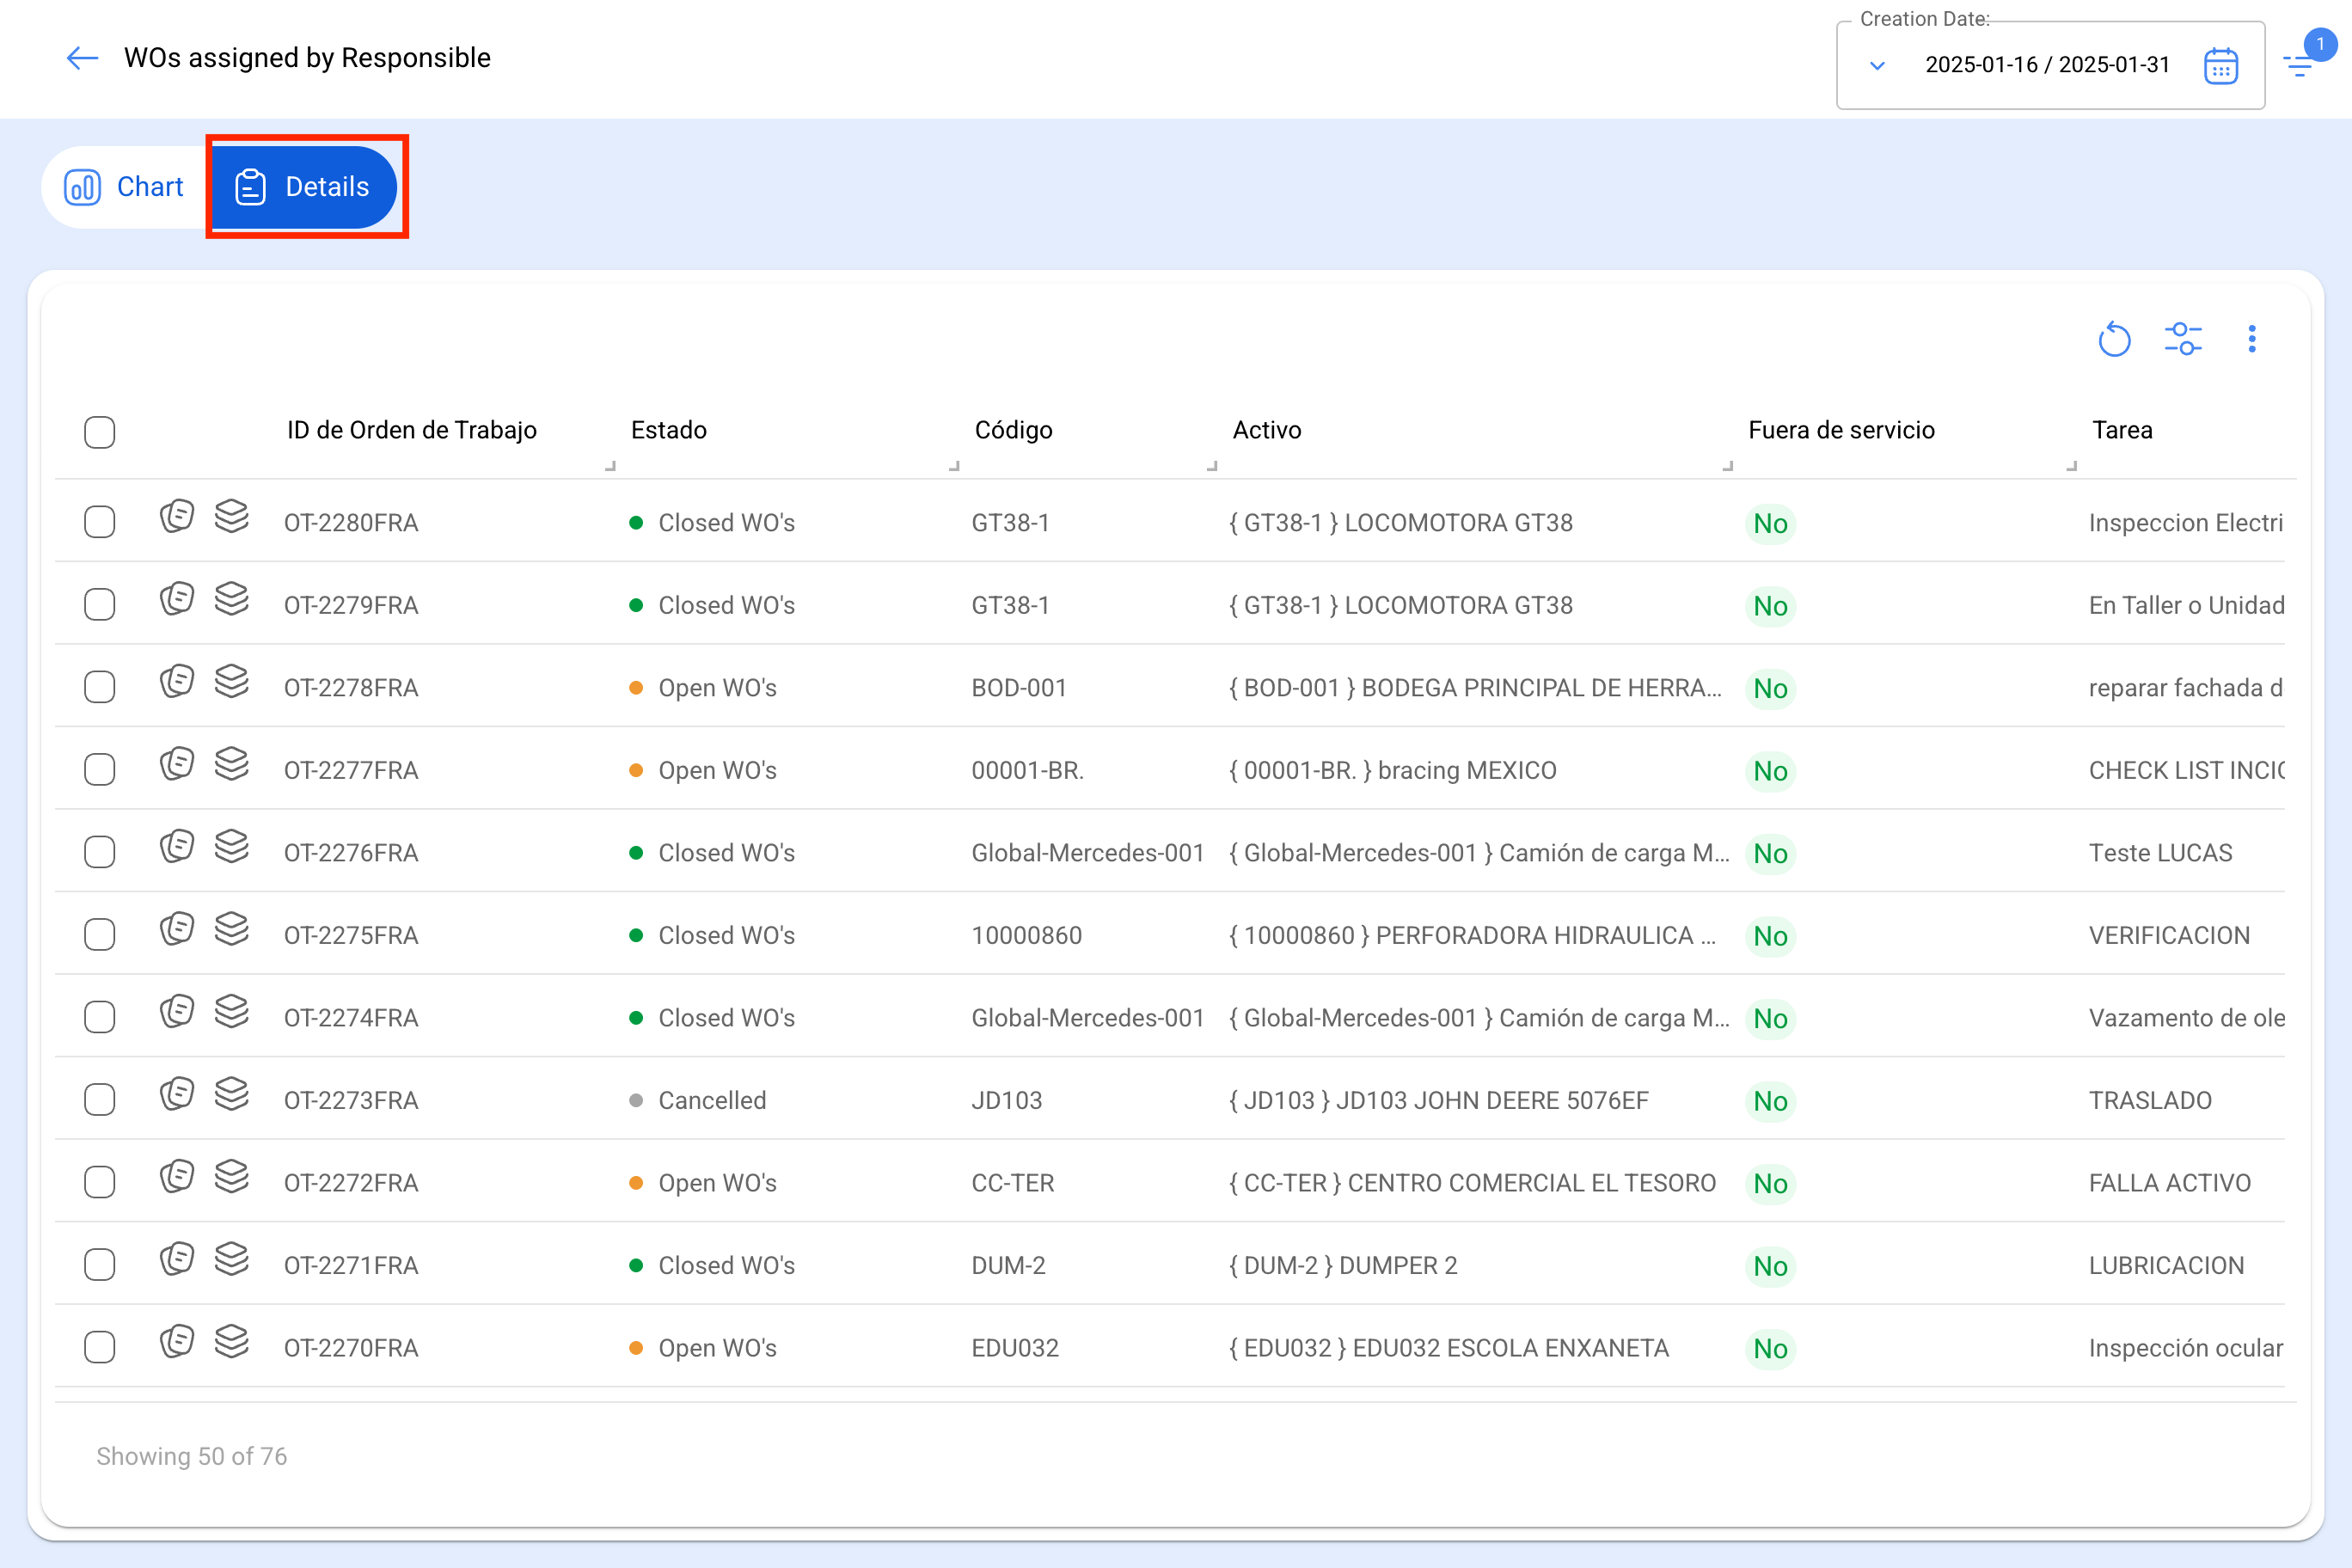Open layers icon for OT-2278FRA

pos(232,682)
